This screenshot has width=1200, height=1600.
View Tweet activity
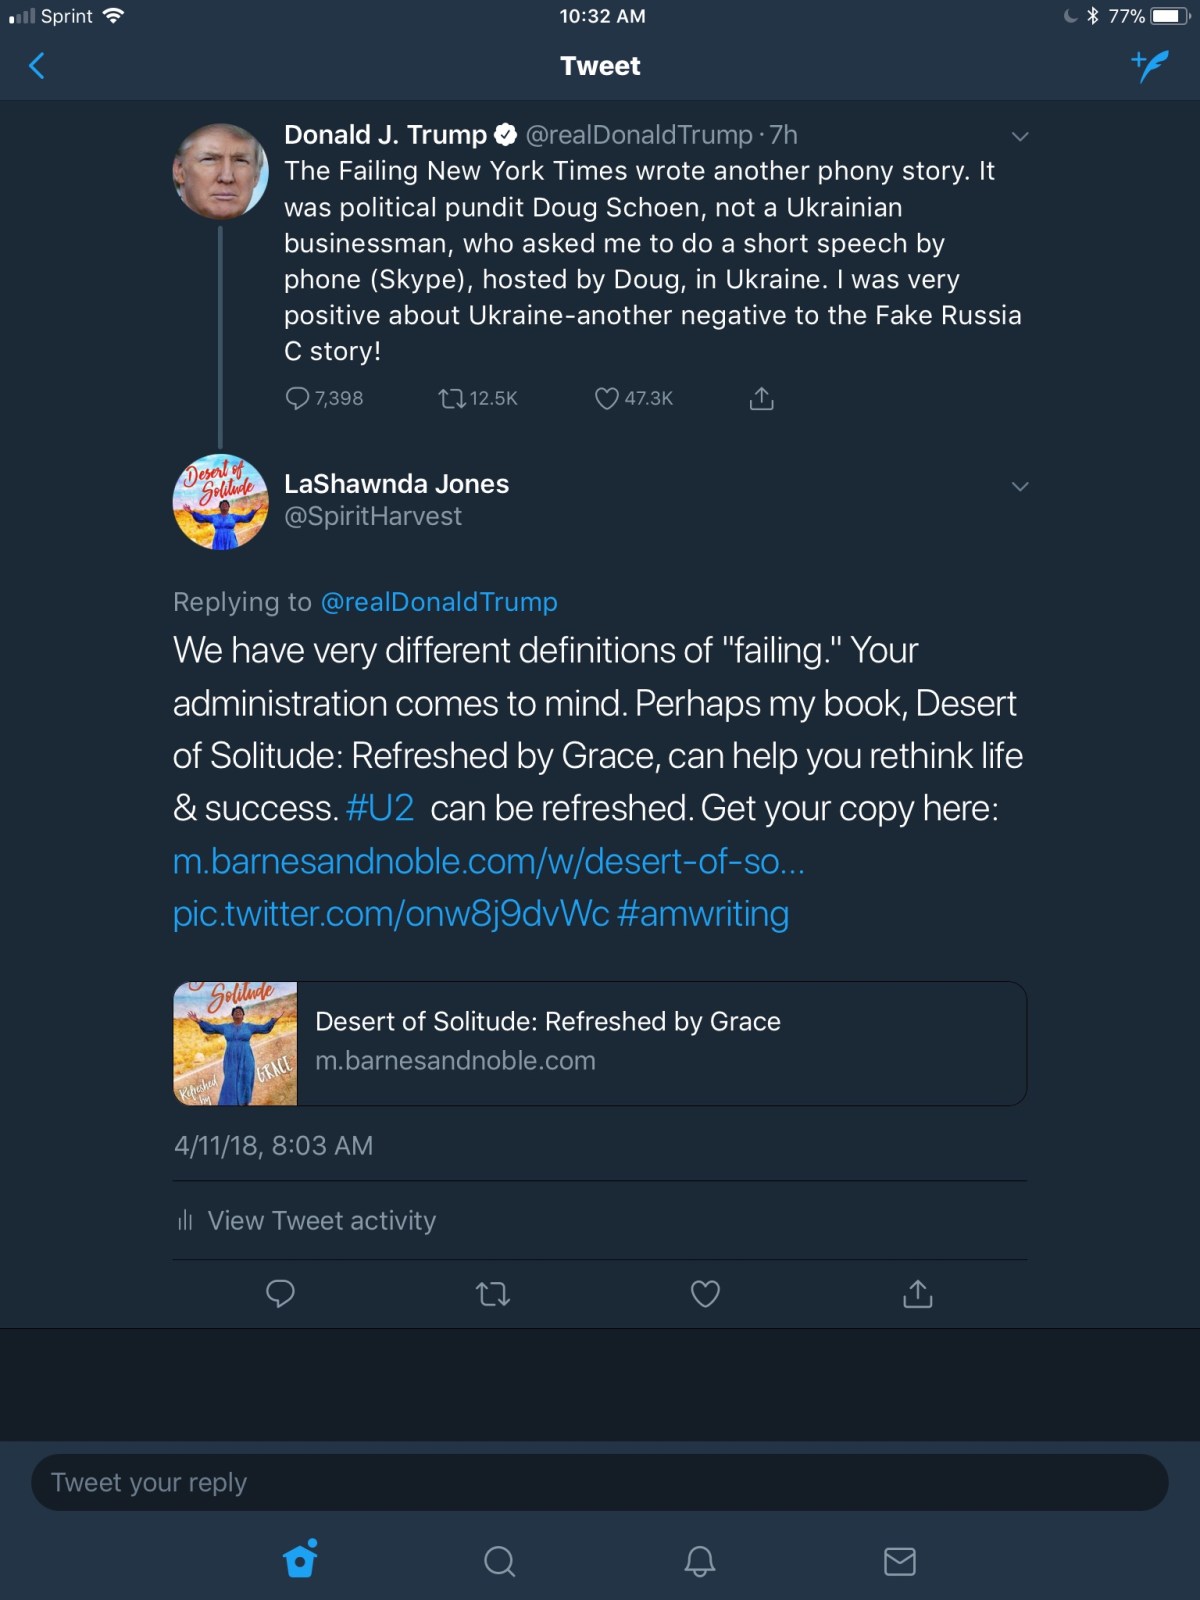click(x=321, y=1220)
